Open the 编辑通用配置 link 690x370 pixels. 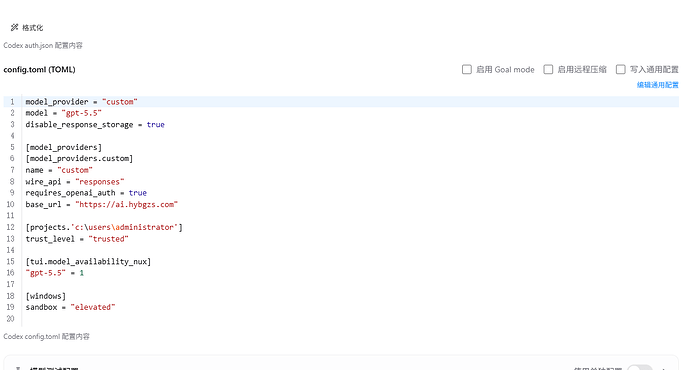coord(657,85)
